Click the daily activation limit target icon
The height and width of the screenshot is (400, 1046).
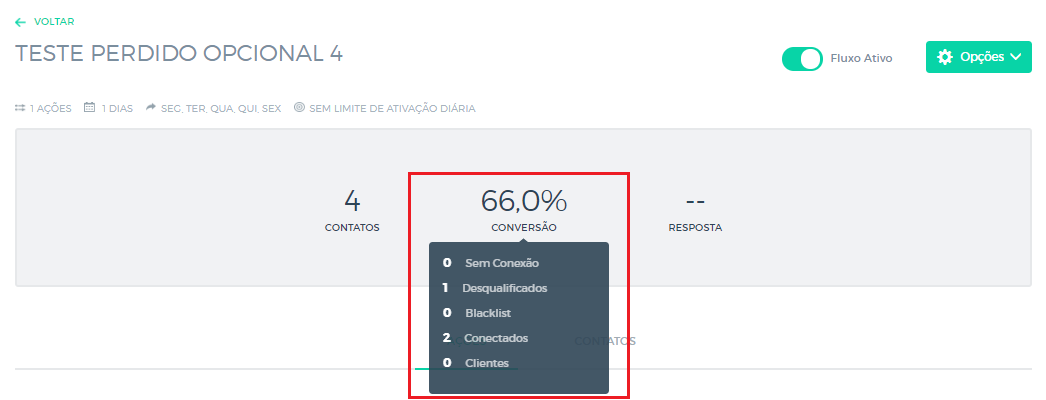click(299, 108)
